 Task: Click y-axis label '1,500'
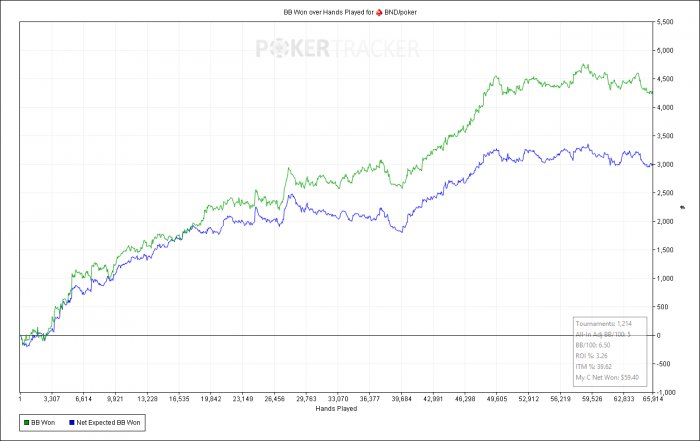pyautogui.click(x=665, y=250)
